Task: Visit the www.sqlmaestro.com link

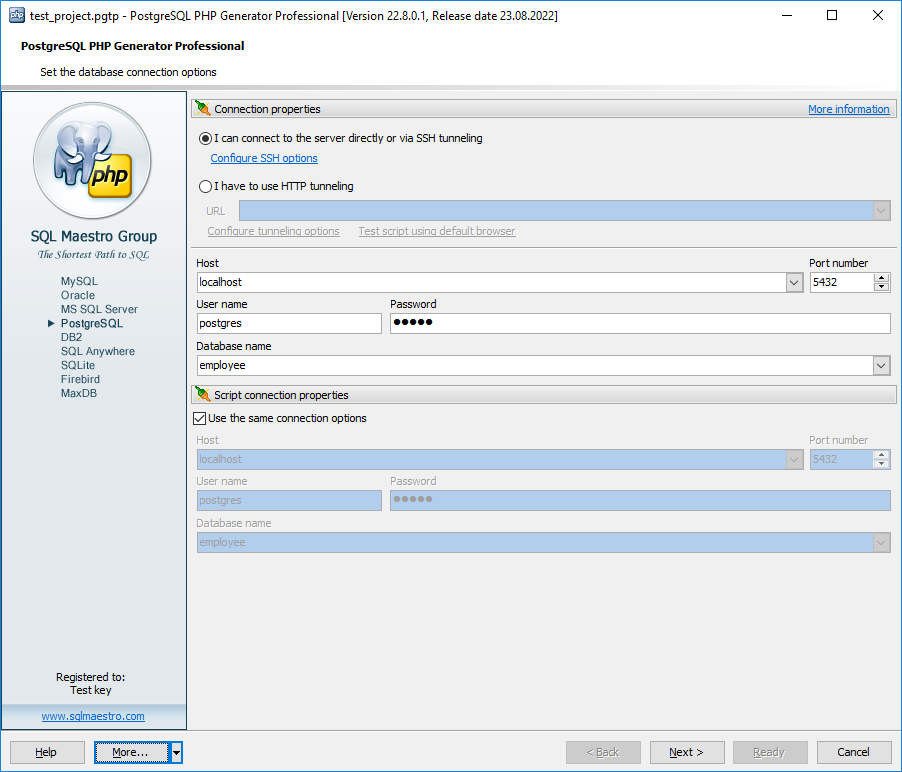Action: coord(93,716)
